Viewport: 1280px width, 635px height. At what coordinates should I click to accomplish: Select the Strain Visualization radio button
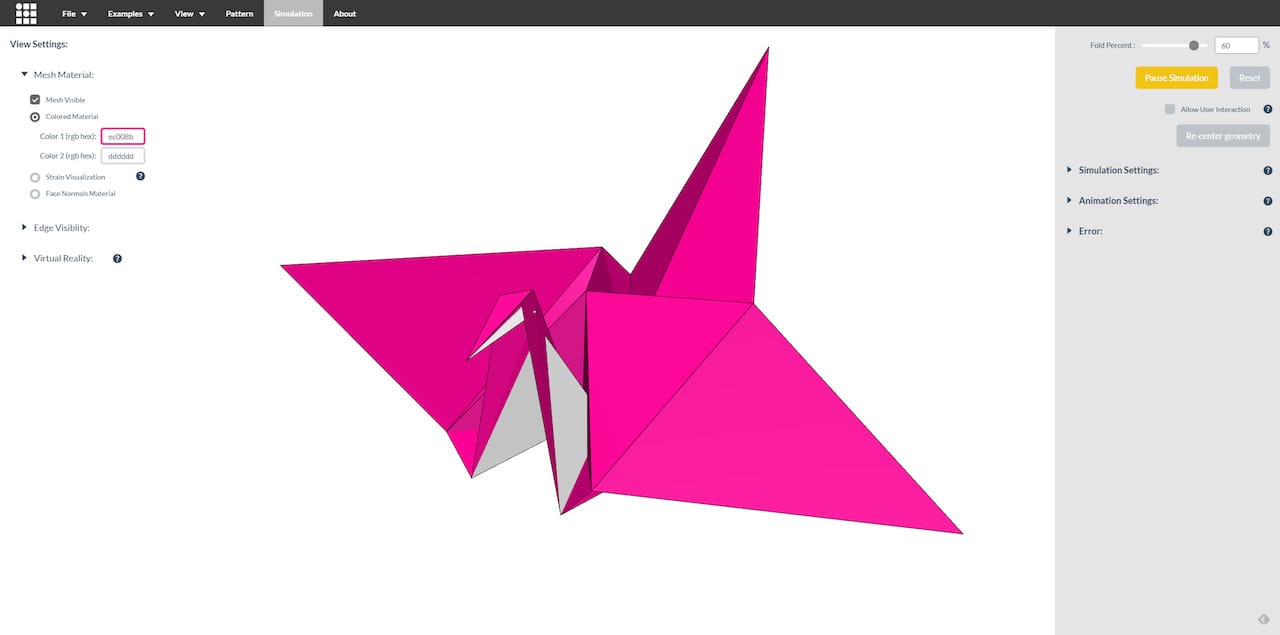point(35,177)
